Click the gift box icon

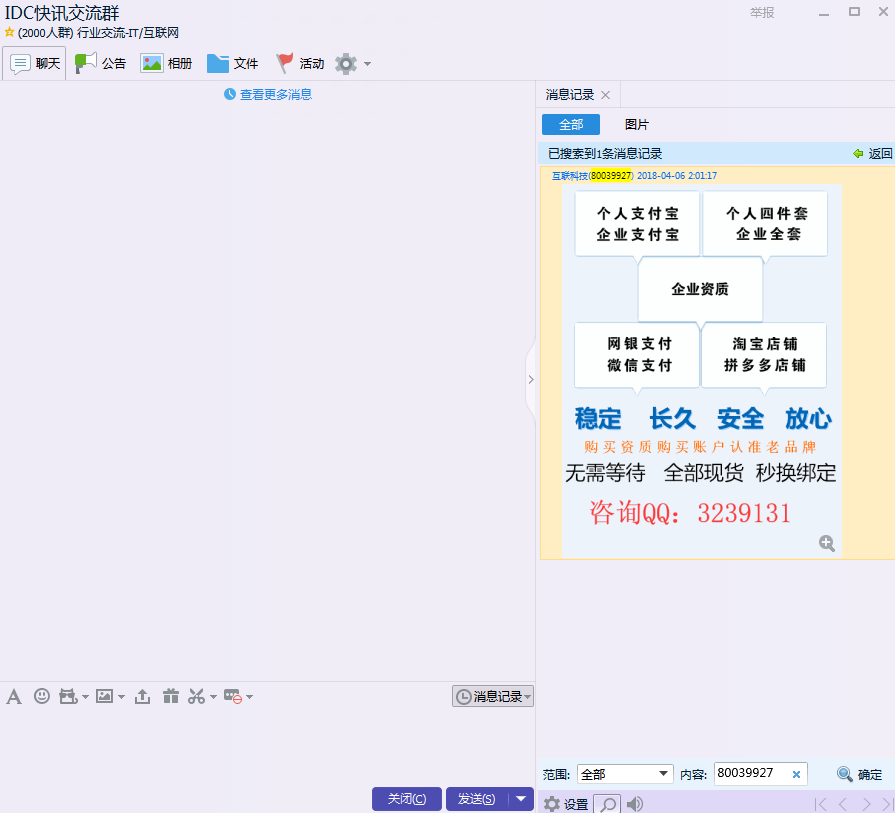171,696
